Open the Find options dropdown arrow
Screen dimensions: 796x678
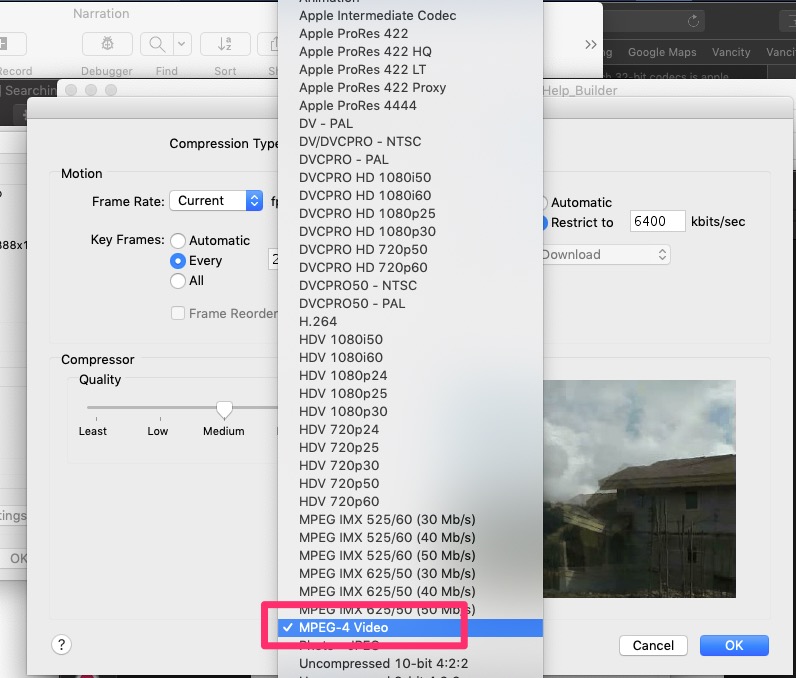(x=182, y=45)
